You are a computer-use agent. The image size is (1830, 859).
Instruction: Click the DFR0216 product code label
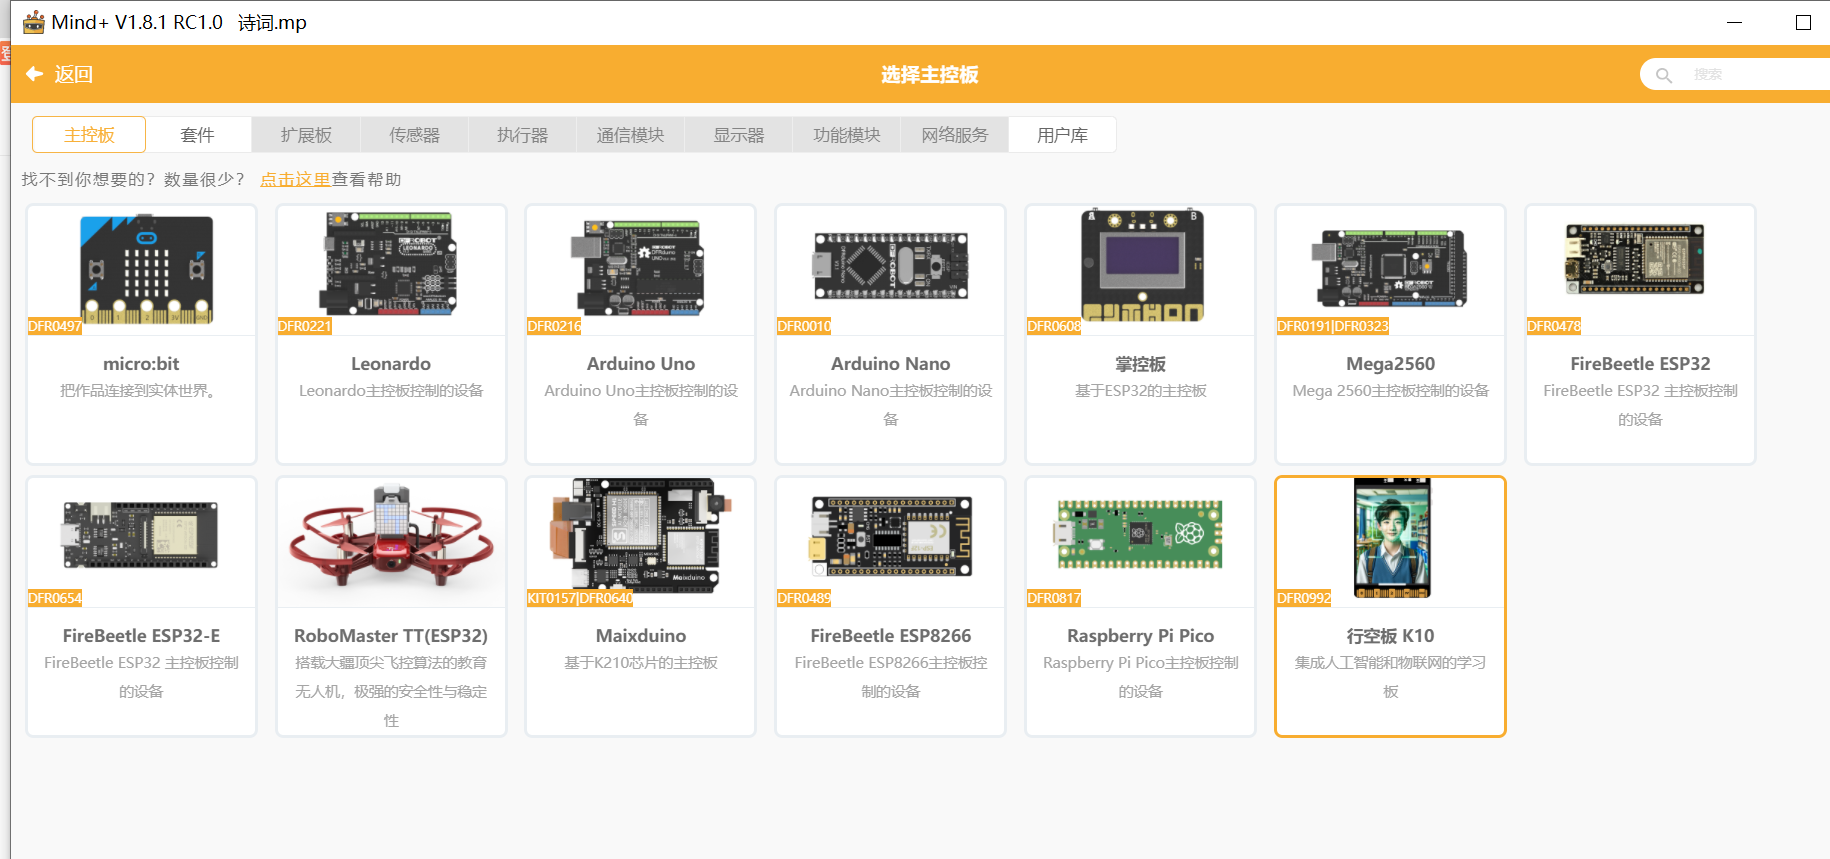(x=554, y=326)
